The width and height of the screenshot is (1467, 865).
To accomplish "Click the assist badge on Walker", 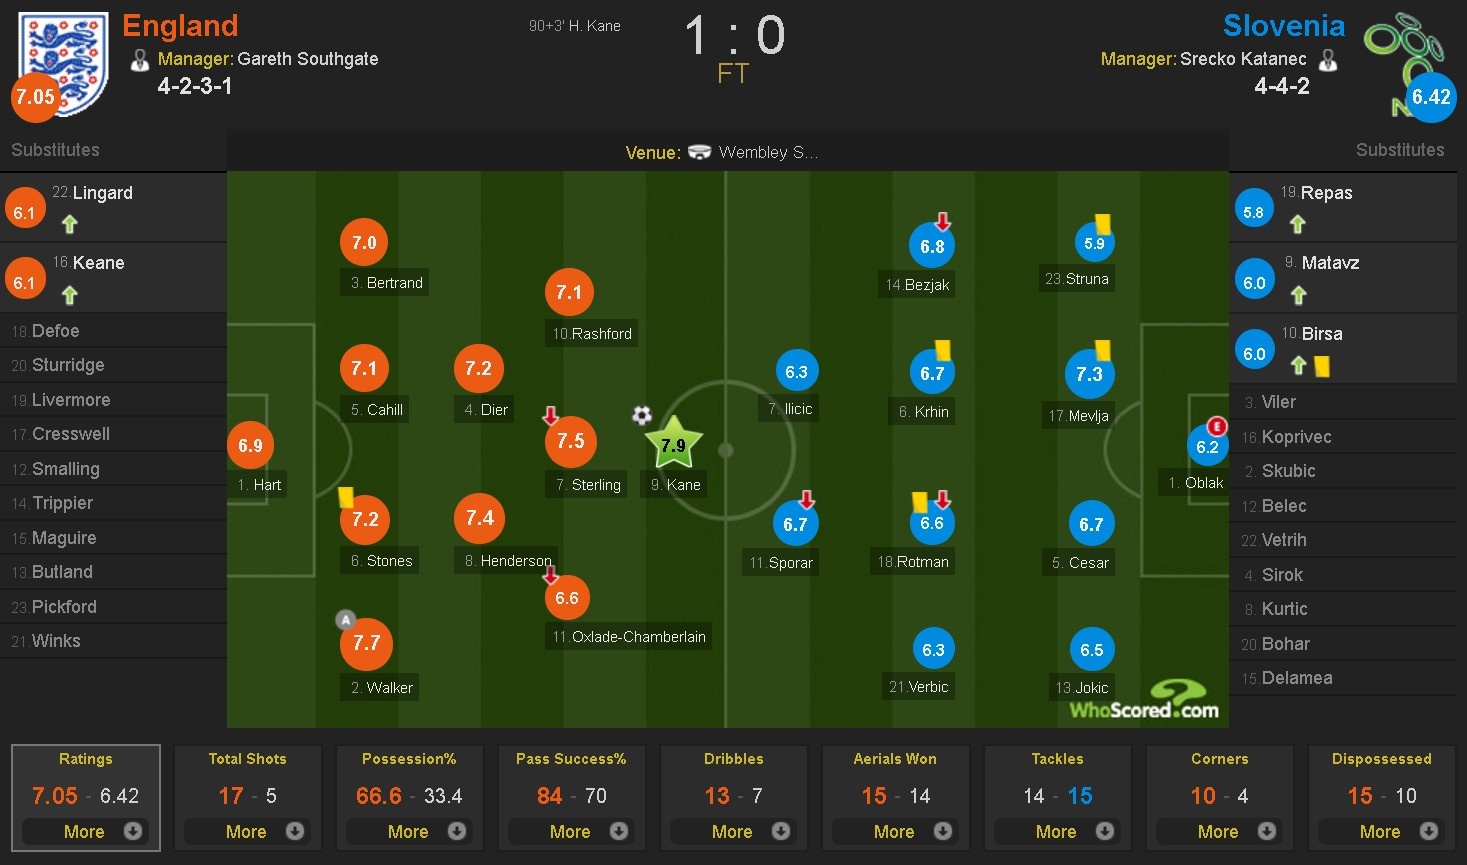I will [x=346, y=620].
